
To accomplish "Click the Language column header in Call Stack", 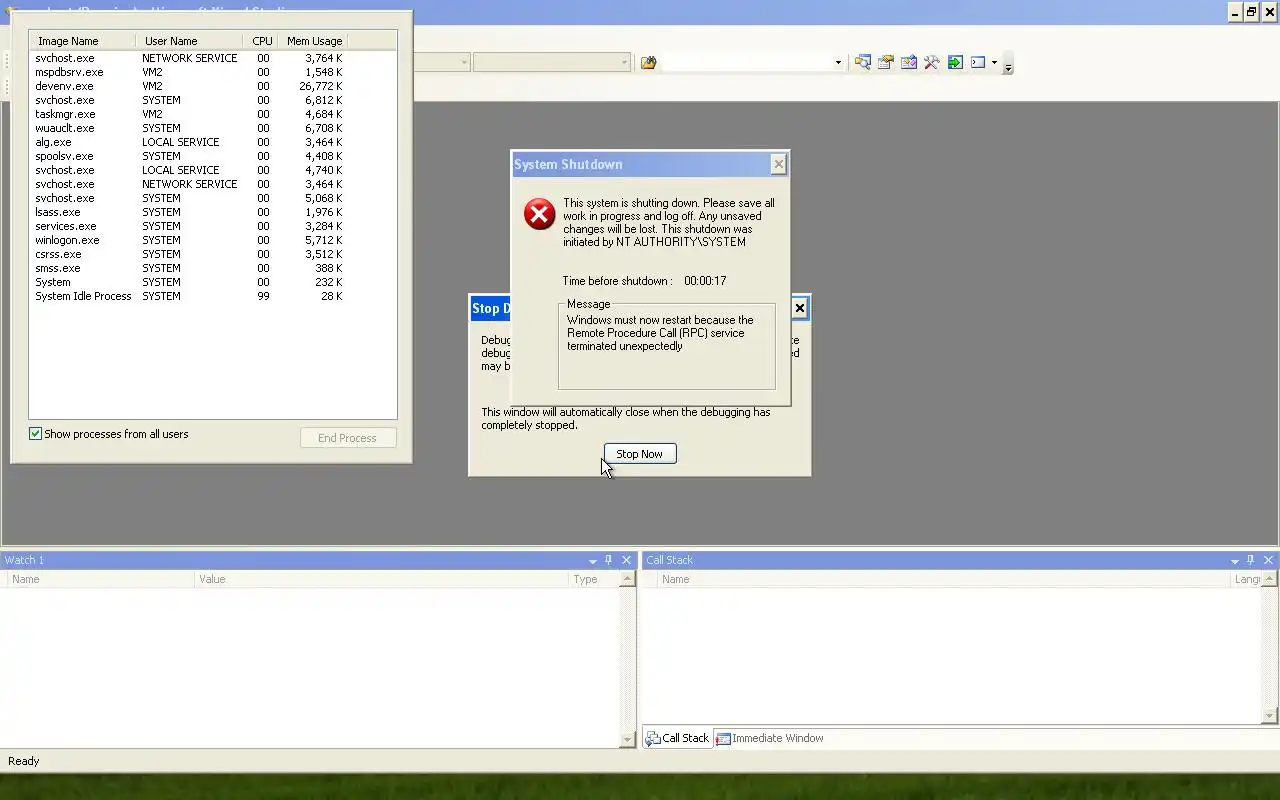I will [1247, 579].
